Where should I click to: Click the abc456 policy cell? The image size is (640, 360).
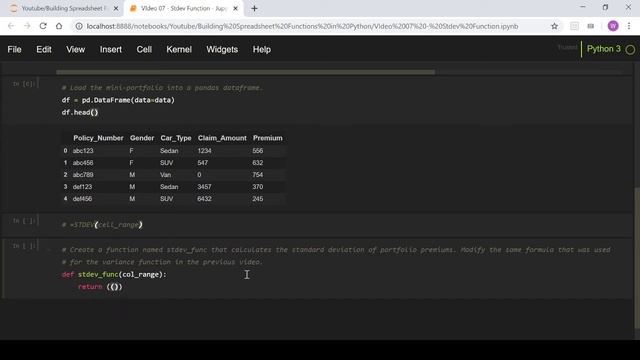click(83, 162)
